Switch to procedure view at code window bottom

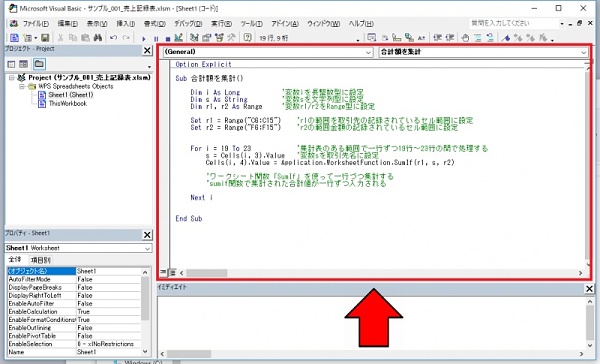(x=163, y=273)
